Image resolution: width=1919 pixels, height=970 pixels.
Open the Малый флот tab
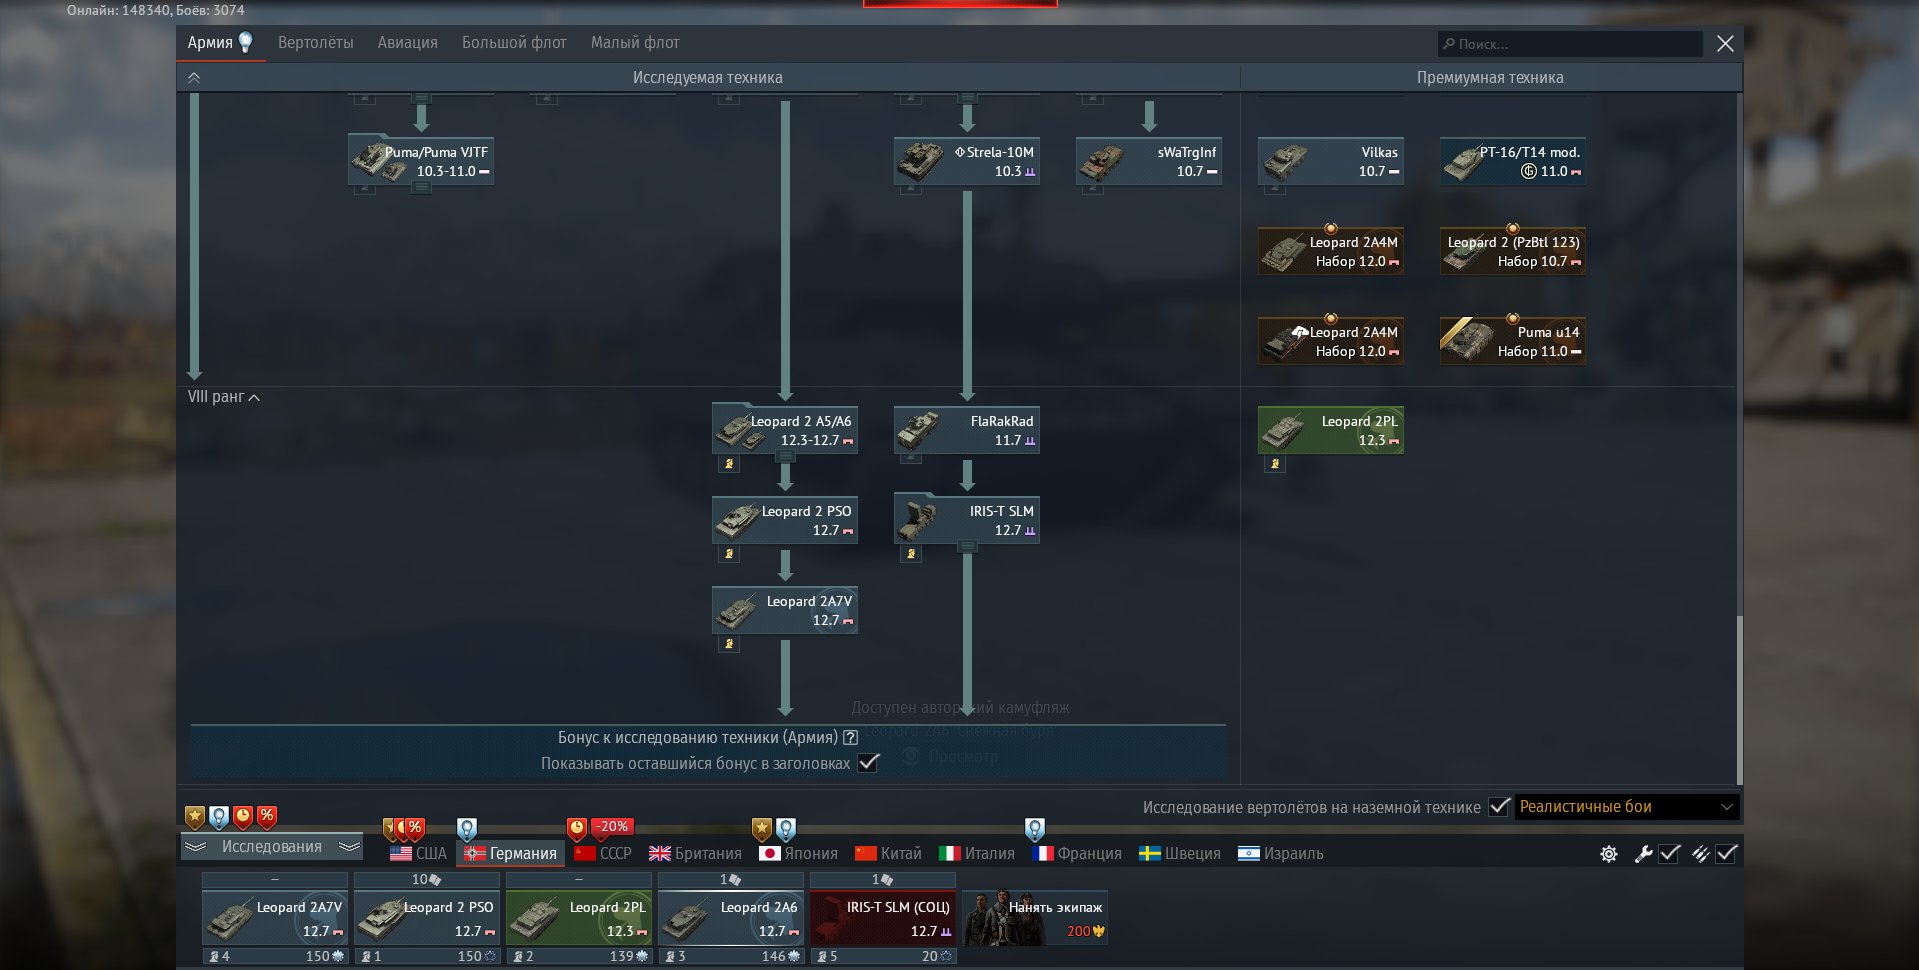pyautogui.click(x=635, y=43)
